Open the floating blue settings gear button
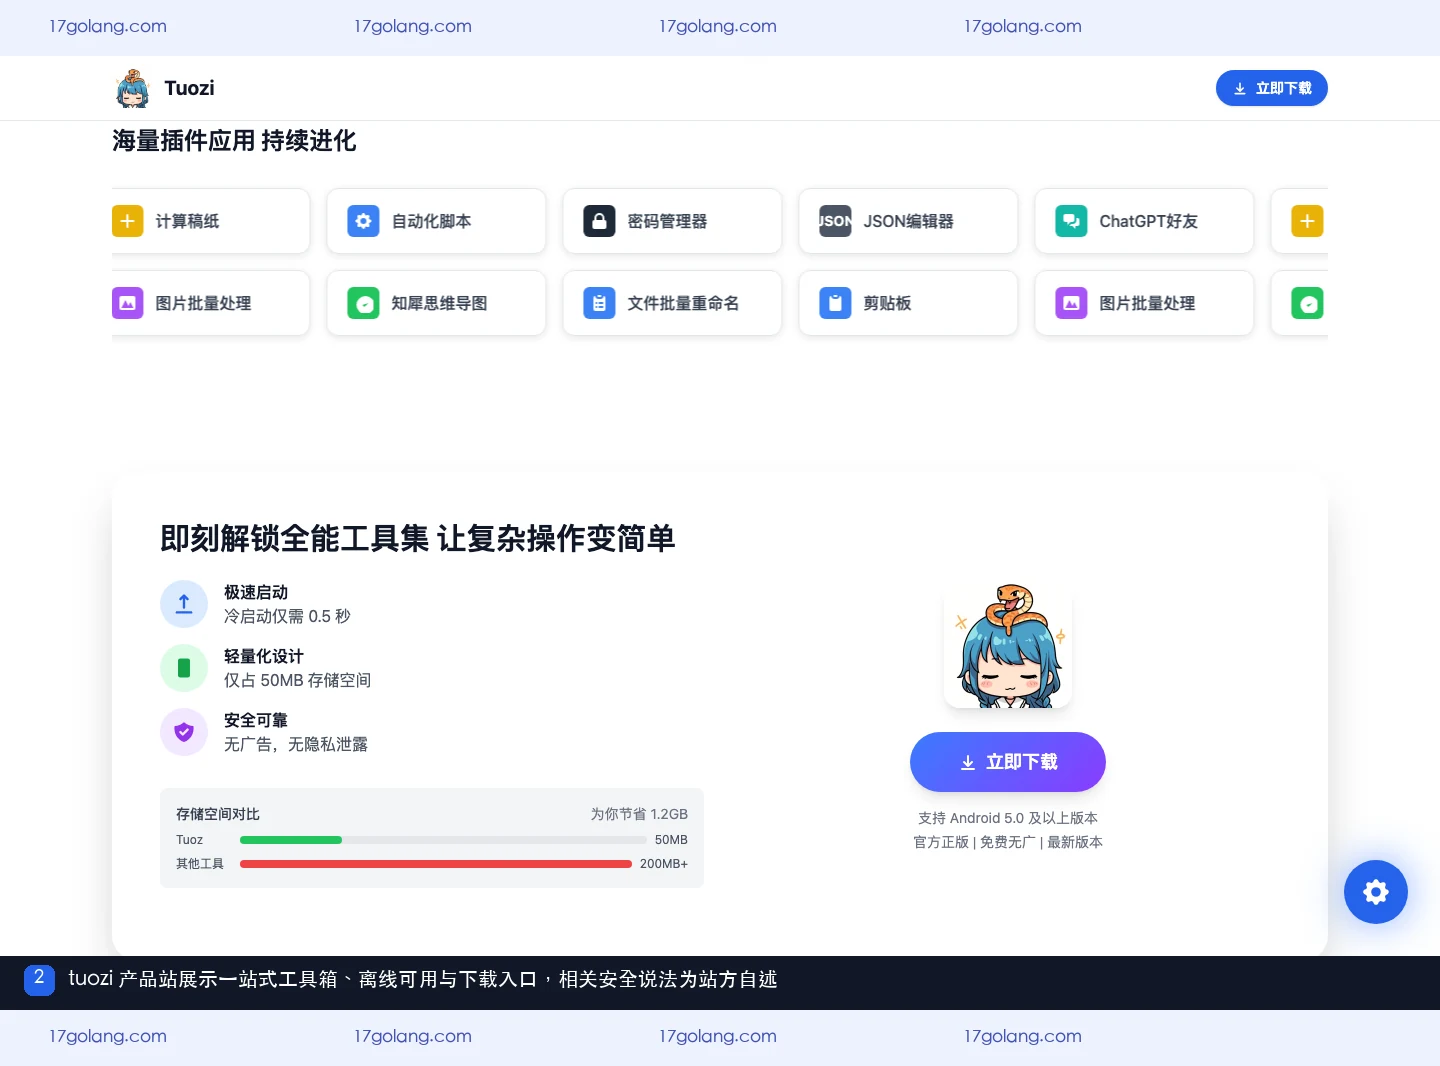The height and width of the screenshot is (1066, 1440). [x=1376, y=892]
